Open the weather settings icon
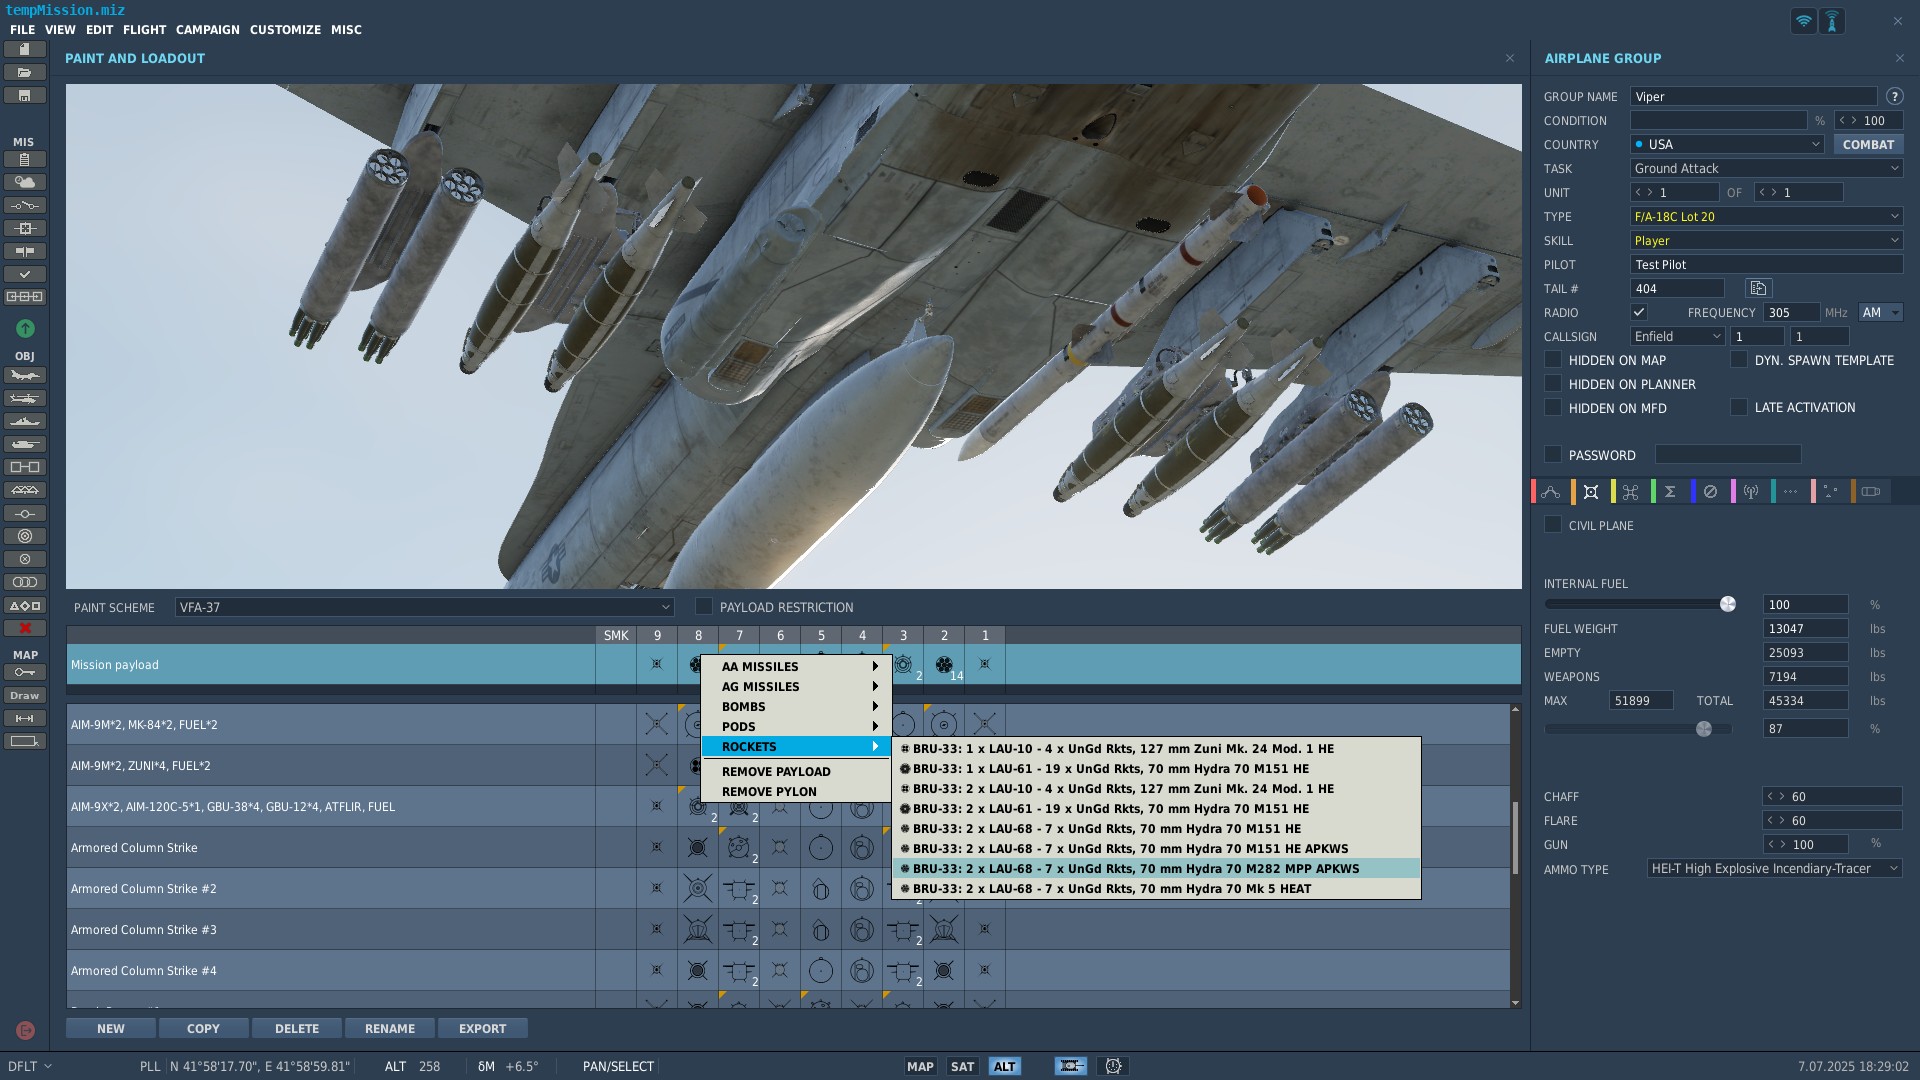The image size is (1920, 1080). [x=25, y=182]
